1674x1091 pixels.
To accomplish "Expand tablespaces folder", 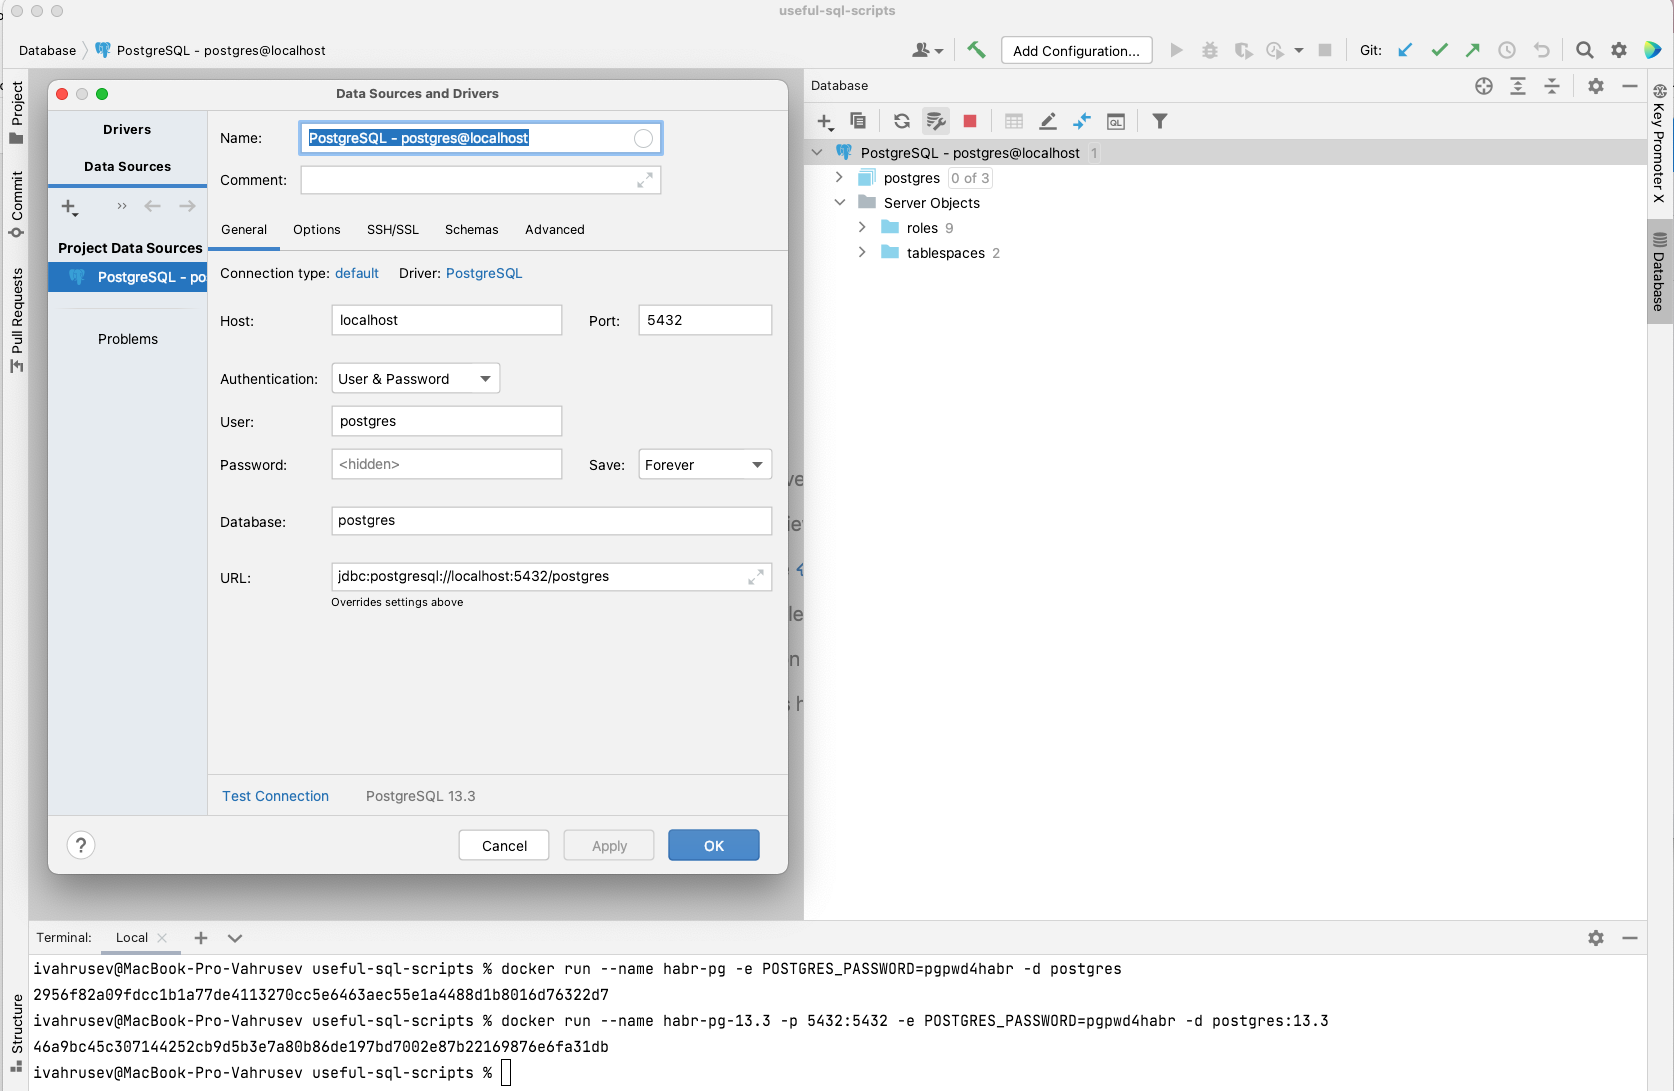I will click(862, 252).
